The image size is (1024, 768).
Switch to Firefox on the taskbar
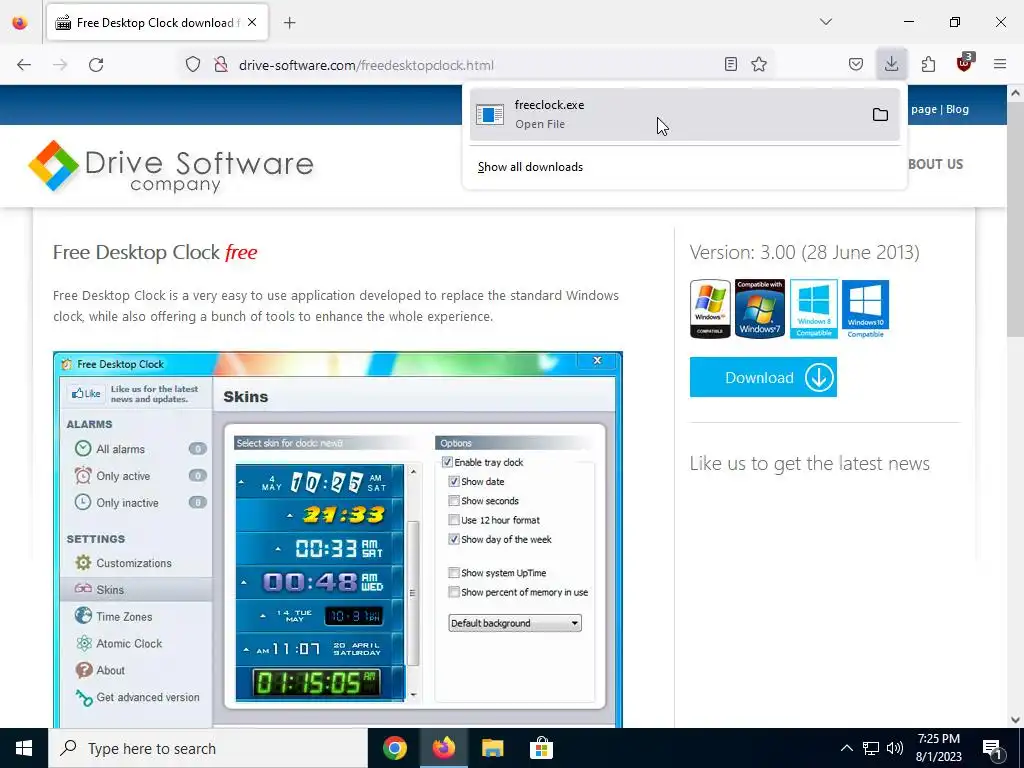point(443,748)
